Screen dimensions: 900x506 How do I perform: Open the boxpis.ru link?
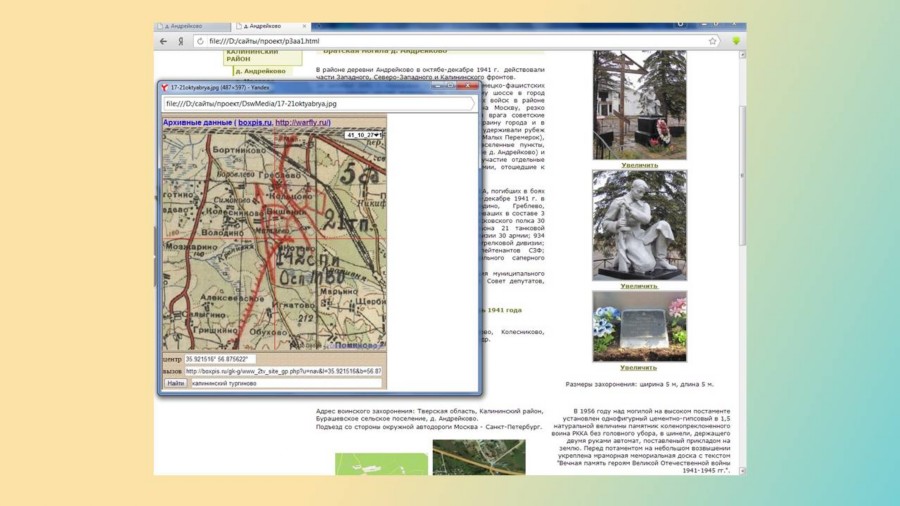253,122
